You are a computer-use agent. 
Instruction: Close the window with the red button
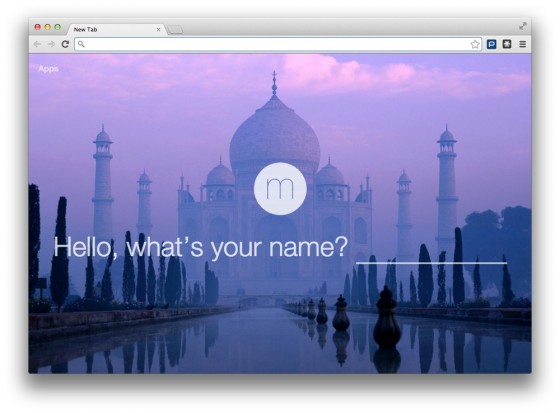[38, 27]
